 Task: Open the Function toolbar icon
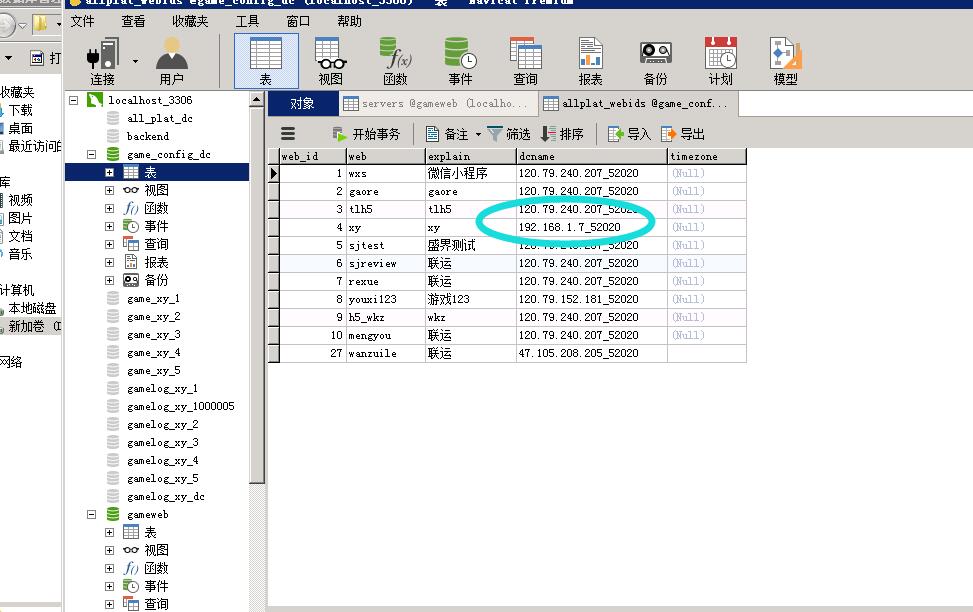click(395, 60)
